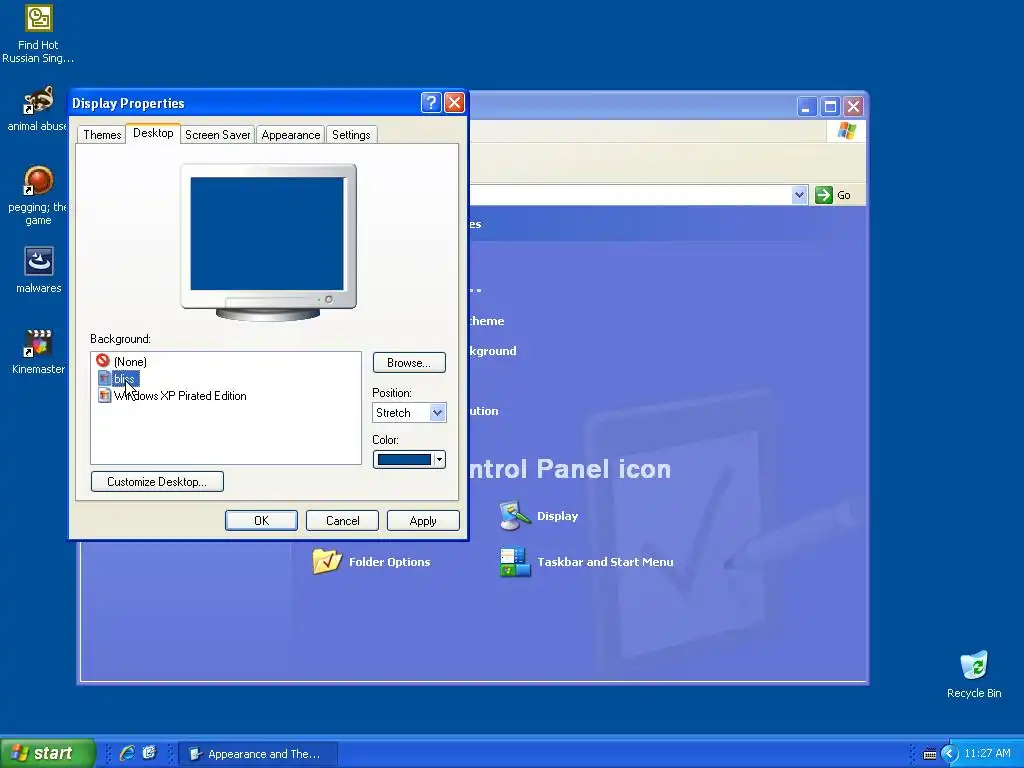
Task: Select (None) in Background list
Action: click(121, 361)
